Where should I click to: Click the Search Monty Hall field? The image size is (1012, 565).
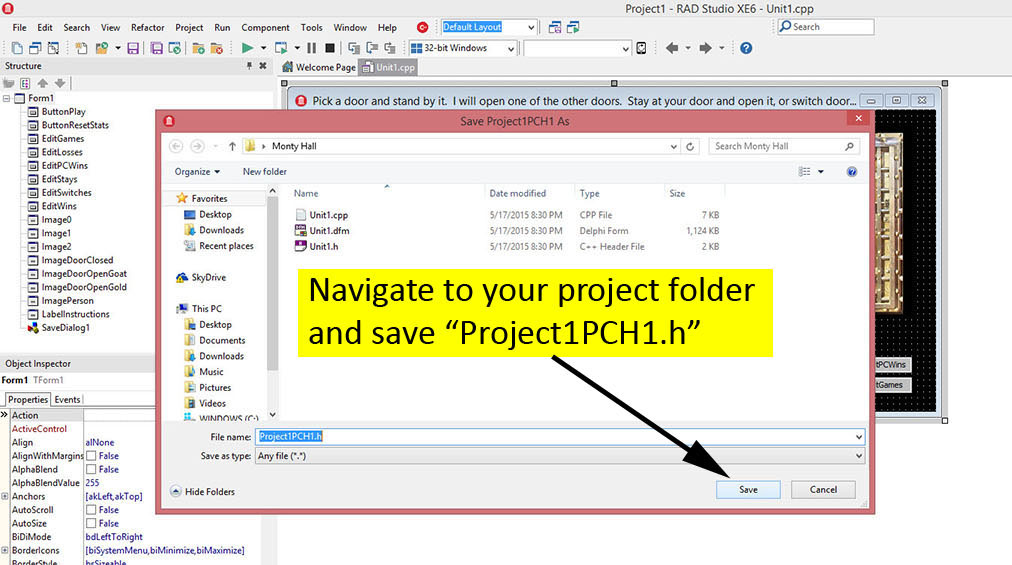[x=784, y=147]
